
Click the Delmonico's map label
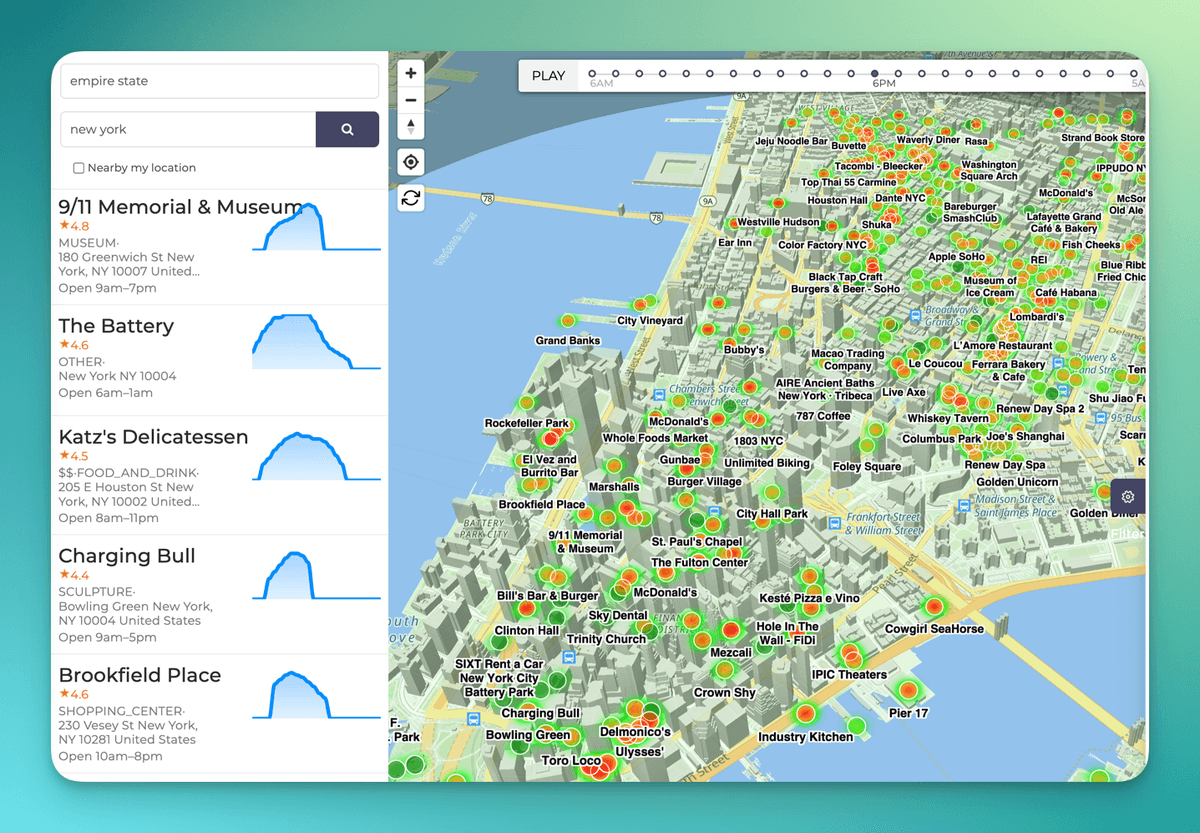tap(635, 732)
